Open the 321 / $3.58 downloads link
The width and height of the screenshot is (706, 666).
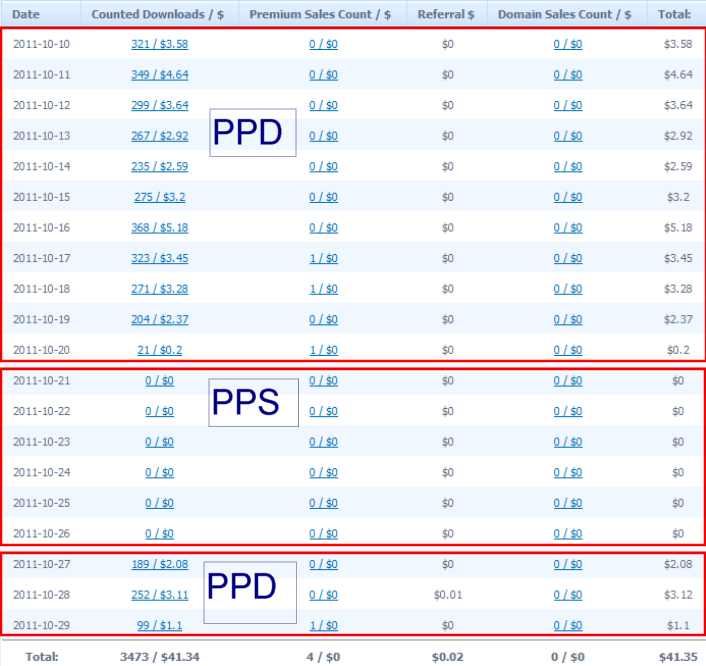click(160, 44)
